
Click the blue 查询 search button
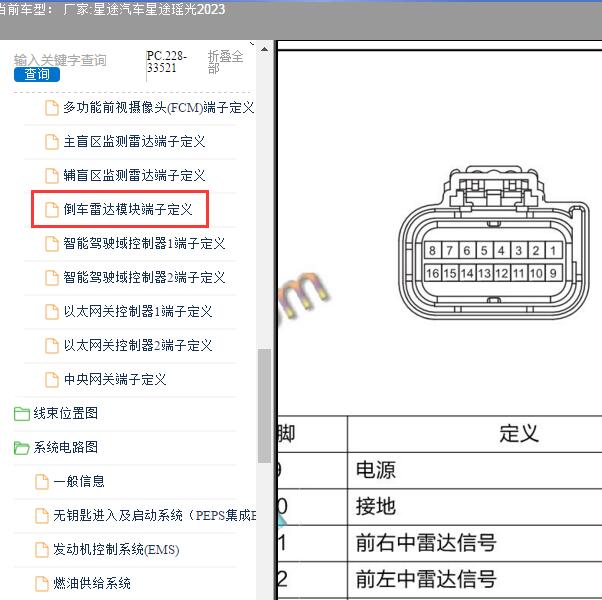click(x=37, y=74)
